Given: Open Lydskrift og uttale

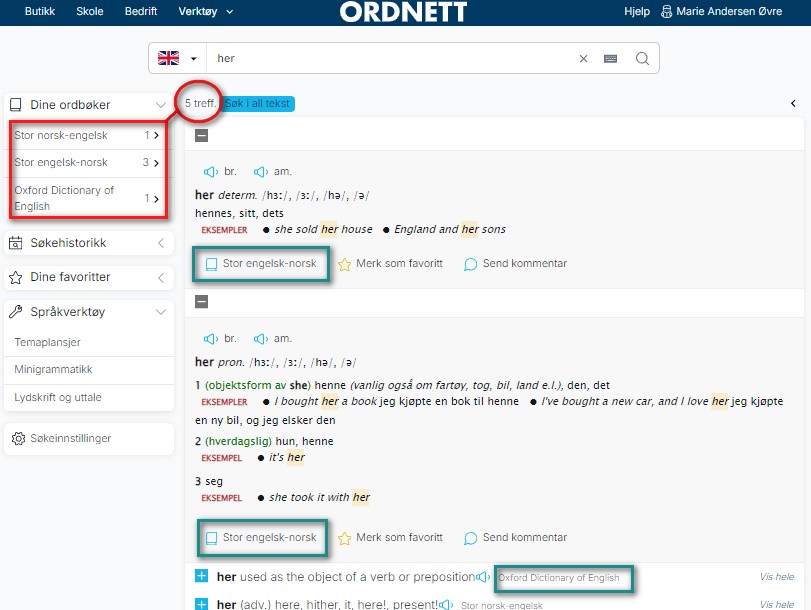Looking at the screenshot, I should click(58, 397).
